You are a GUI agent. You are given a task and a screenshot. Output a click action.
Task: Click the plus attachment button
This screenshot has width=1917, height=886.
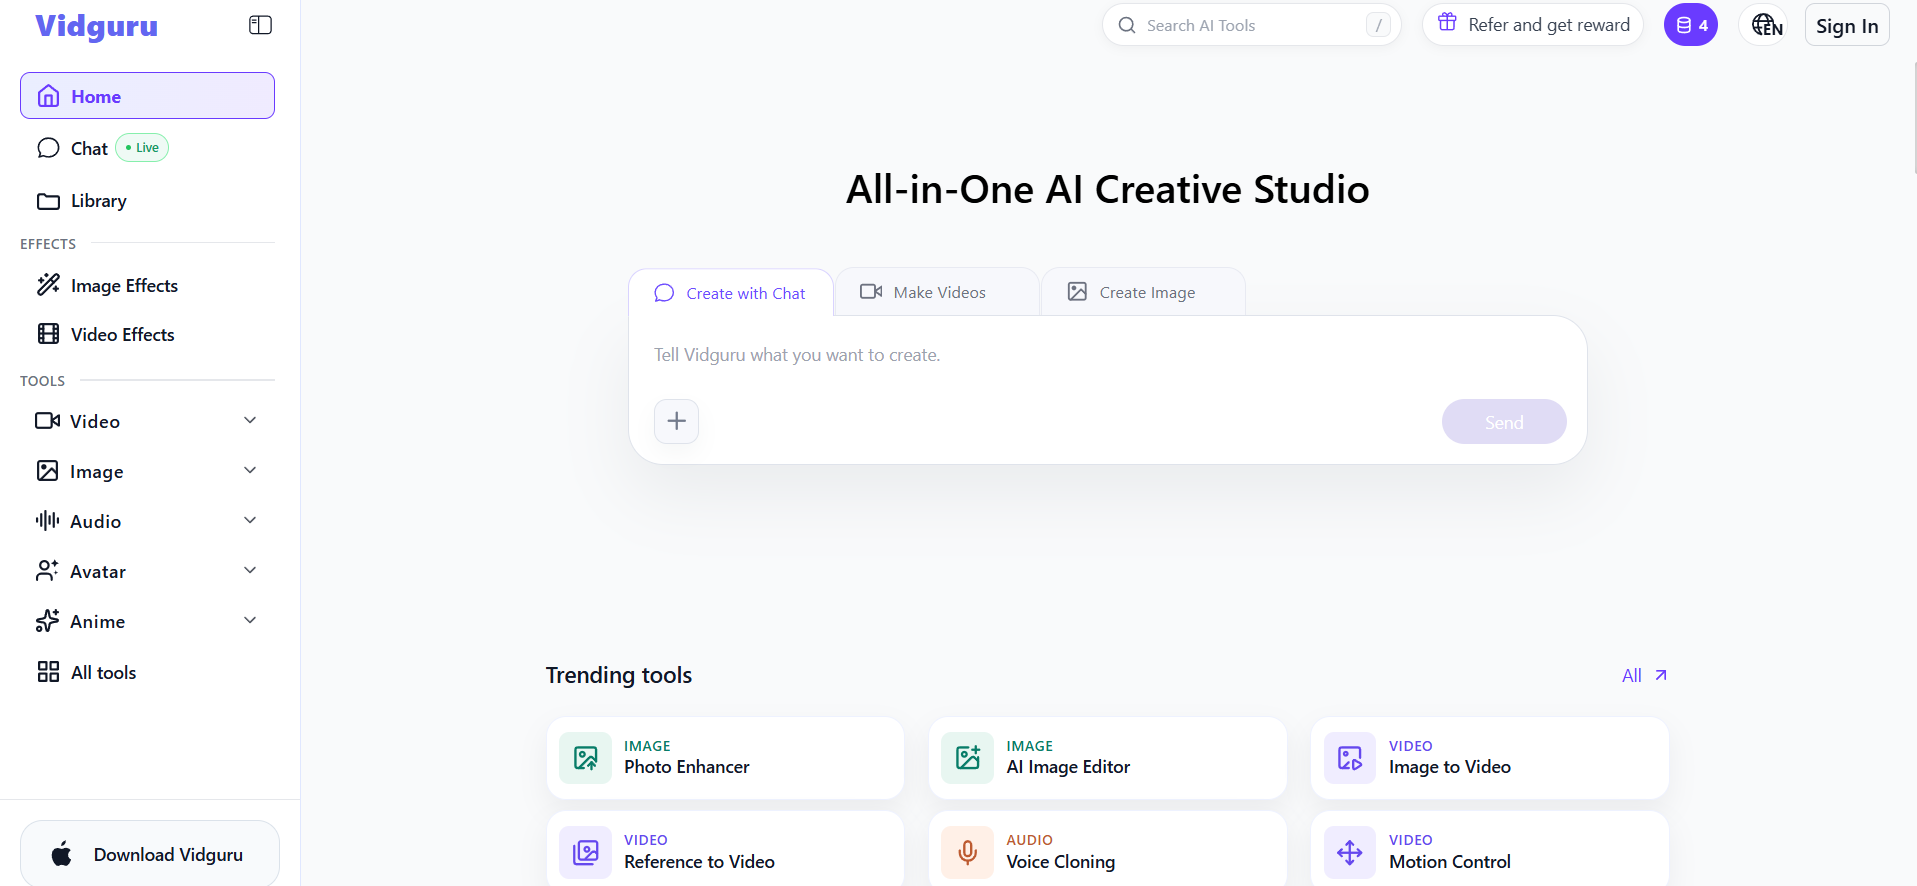coord(677,421)
